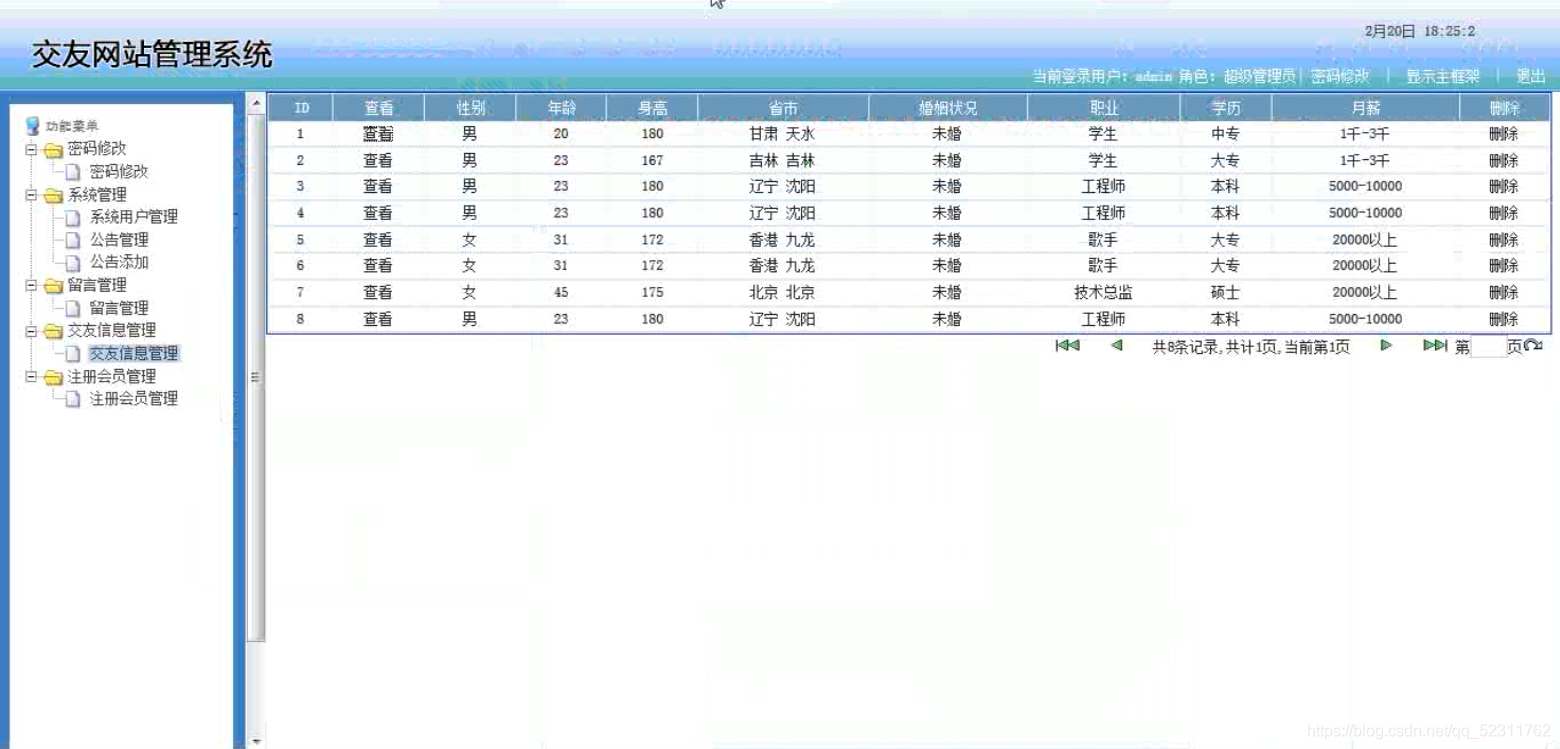Click the 硕士 cell
The image size is (1560, 749).
click(x=1225, y=293)
